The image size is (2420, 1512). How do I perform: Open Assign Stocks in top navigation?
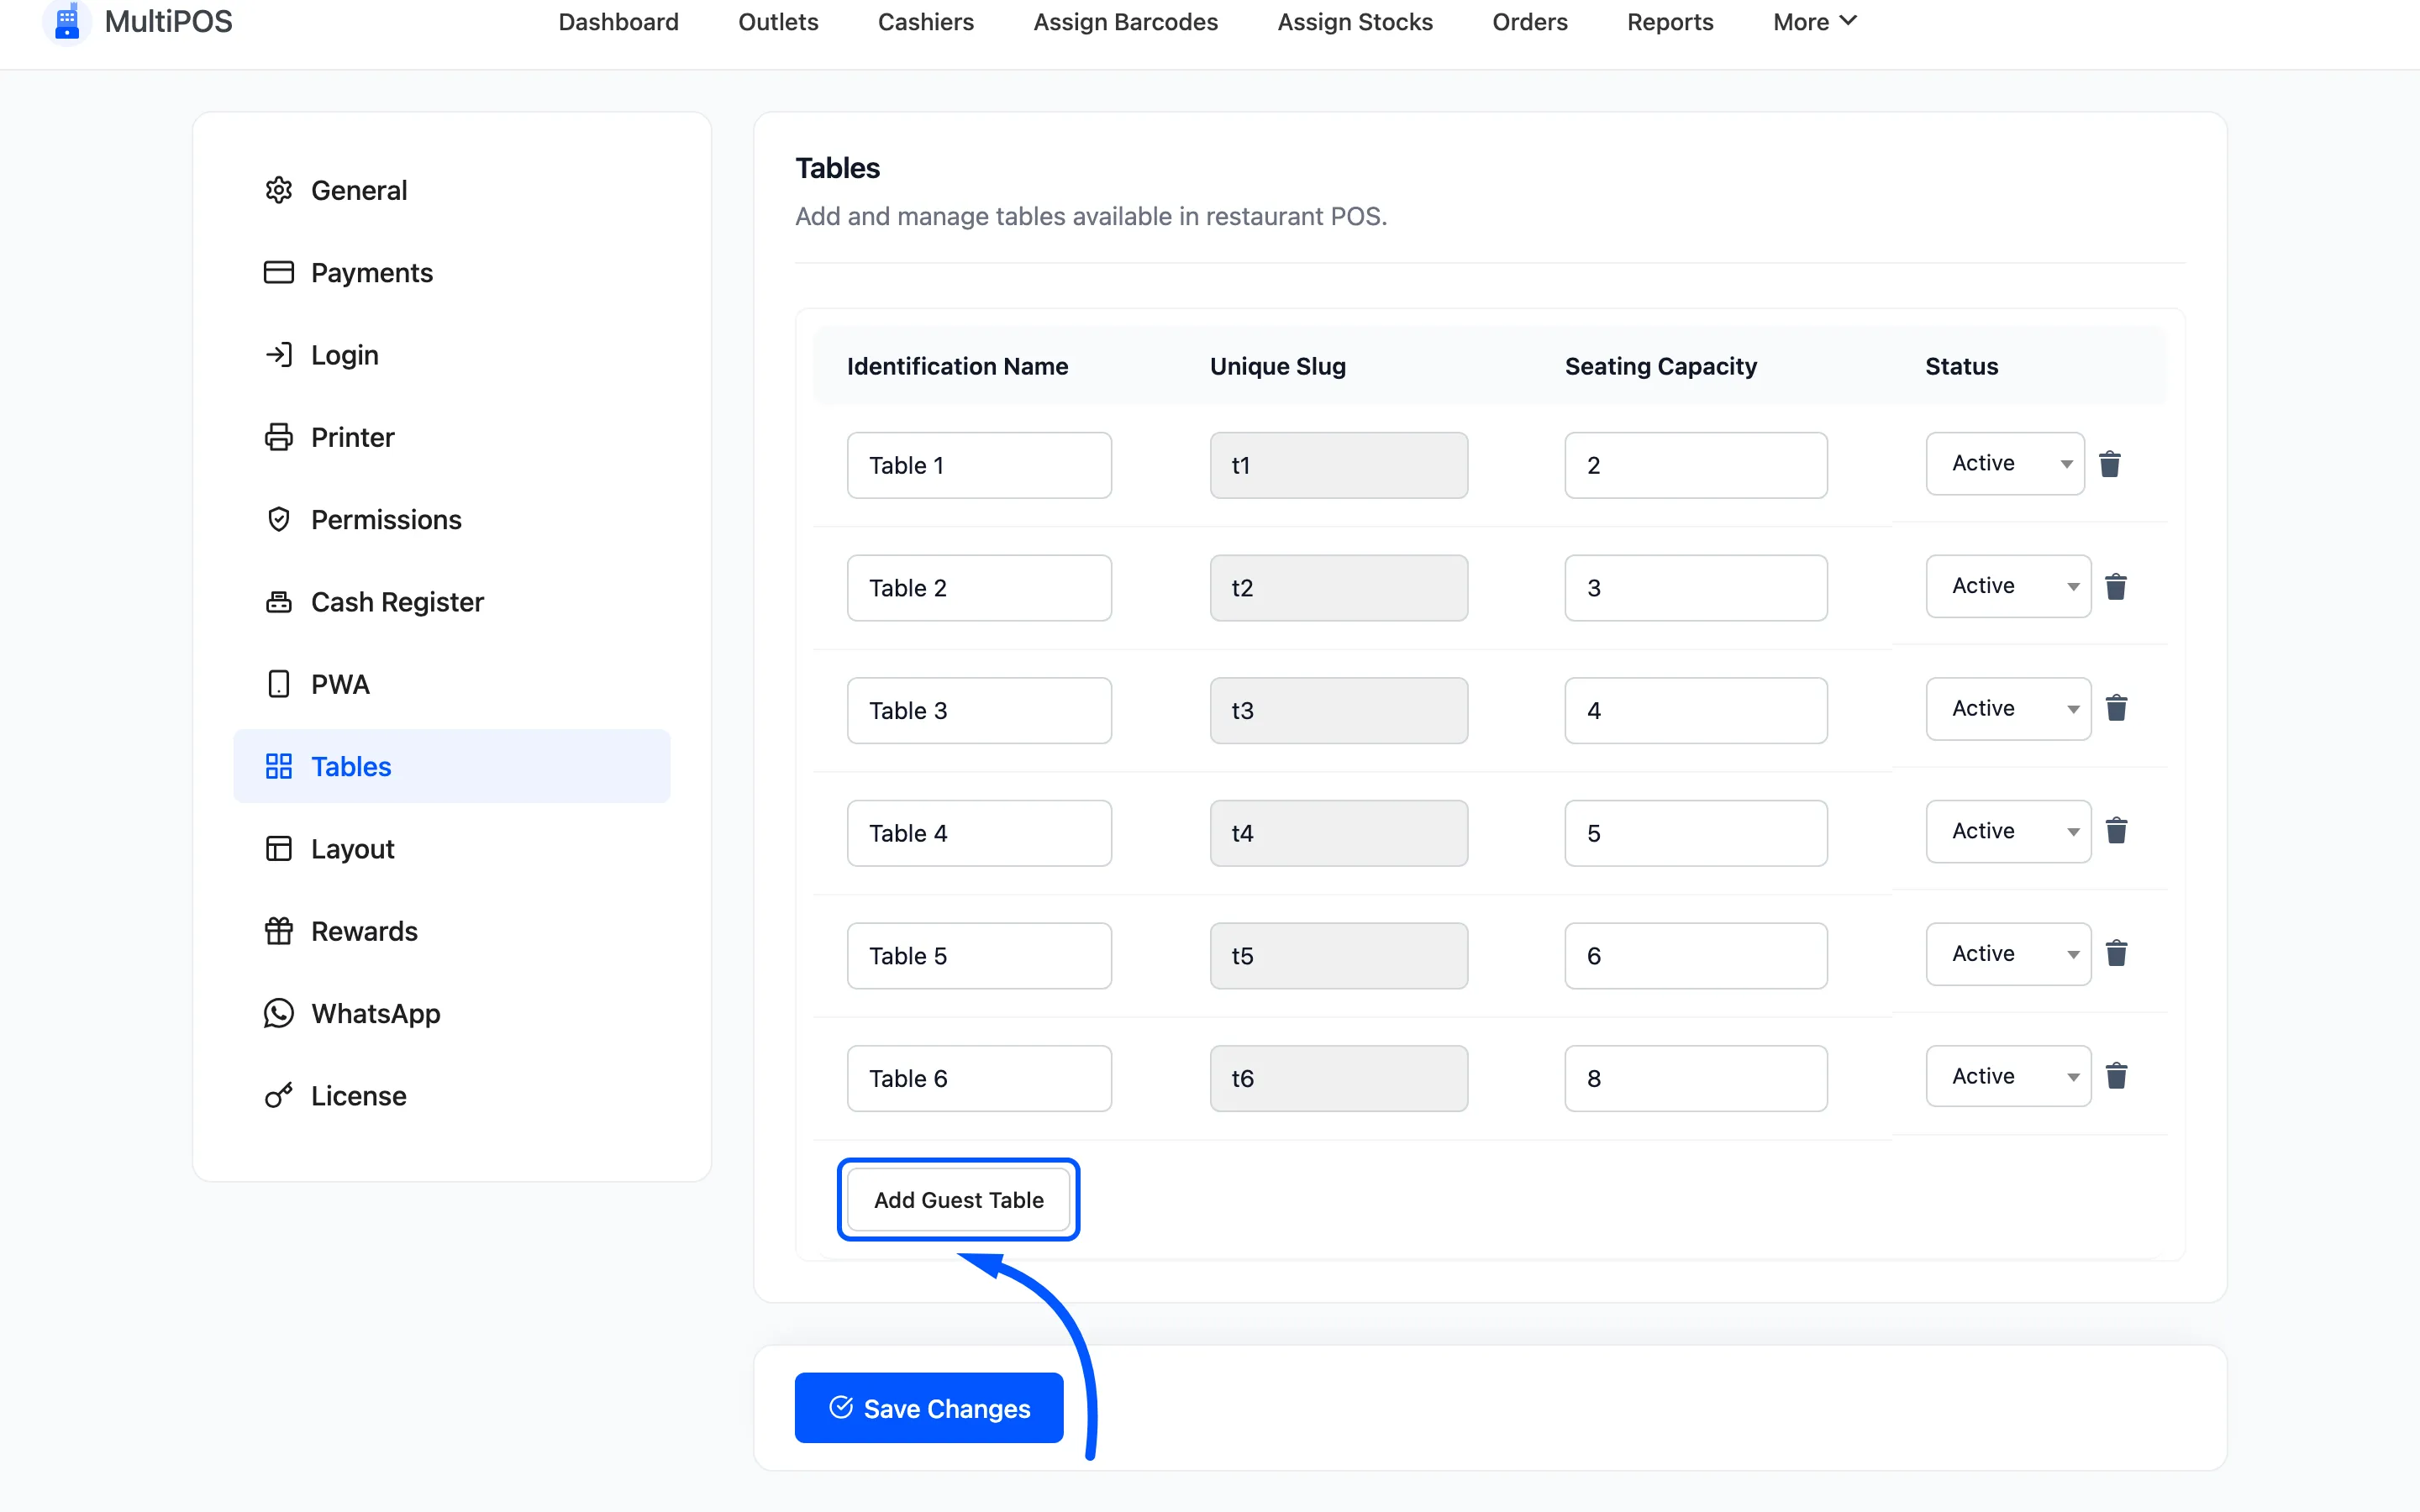[1355, 22]
